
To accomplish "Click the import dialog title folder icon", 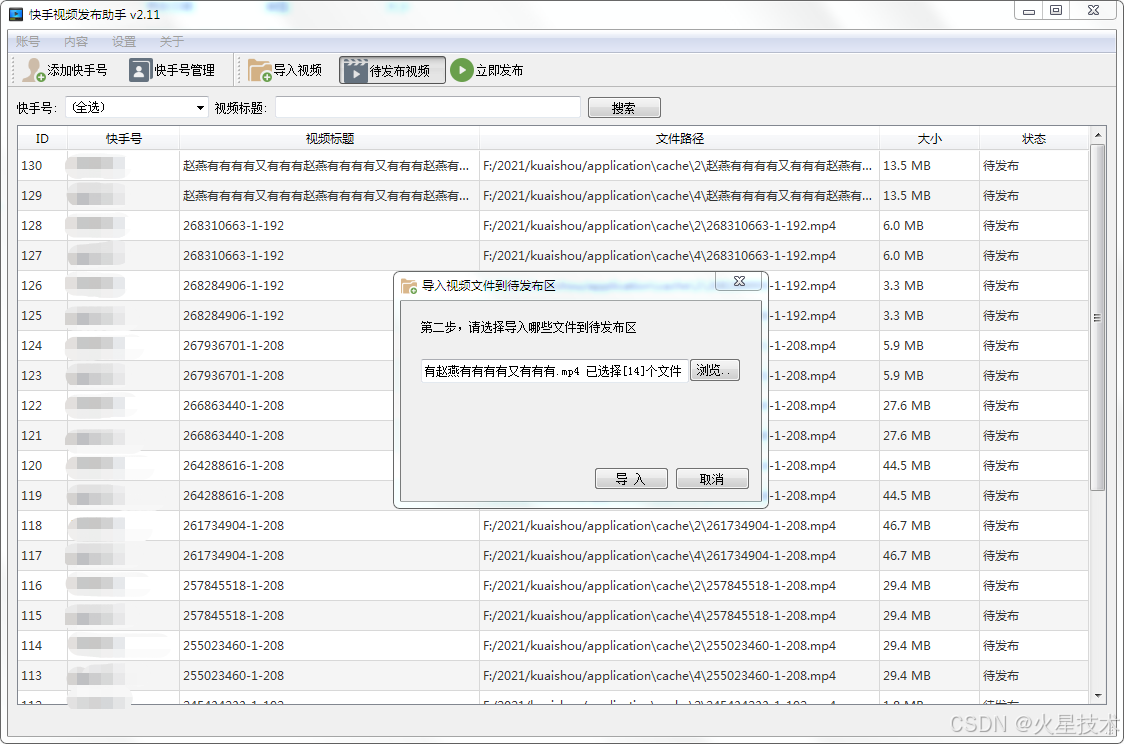I will pyautogui.click(x=409, y=286).
